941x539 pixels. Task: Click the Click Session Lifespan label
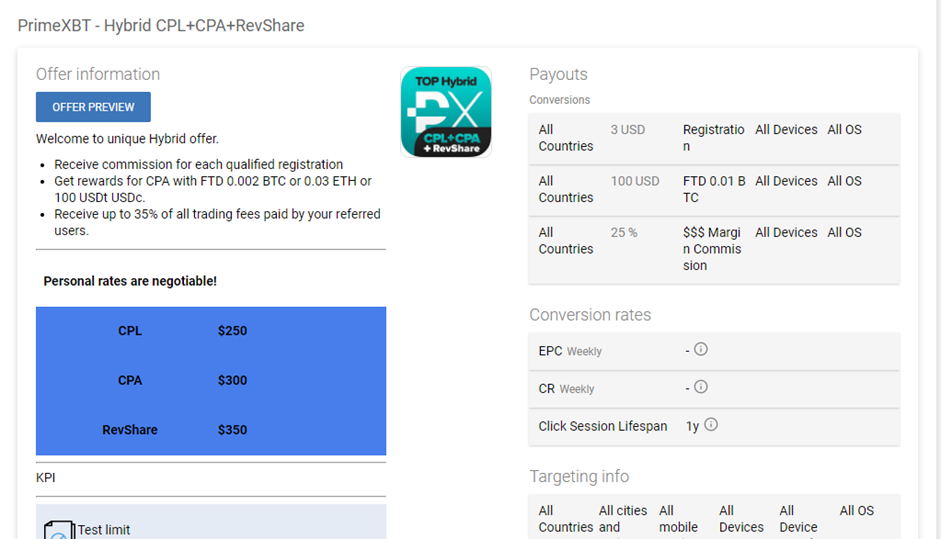click(x=603, y=426)
